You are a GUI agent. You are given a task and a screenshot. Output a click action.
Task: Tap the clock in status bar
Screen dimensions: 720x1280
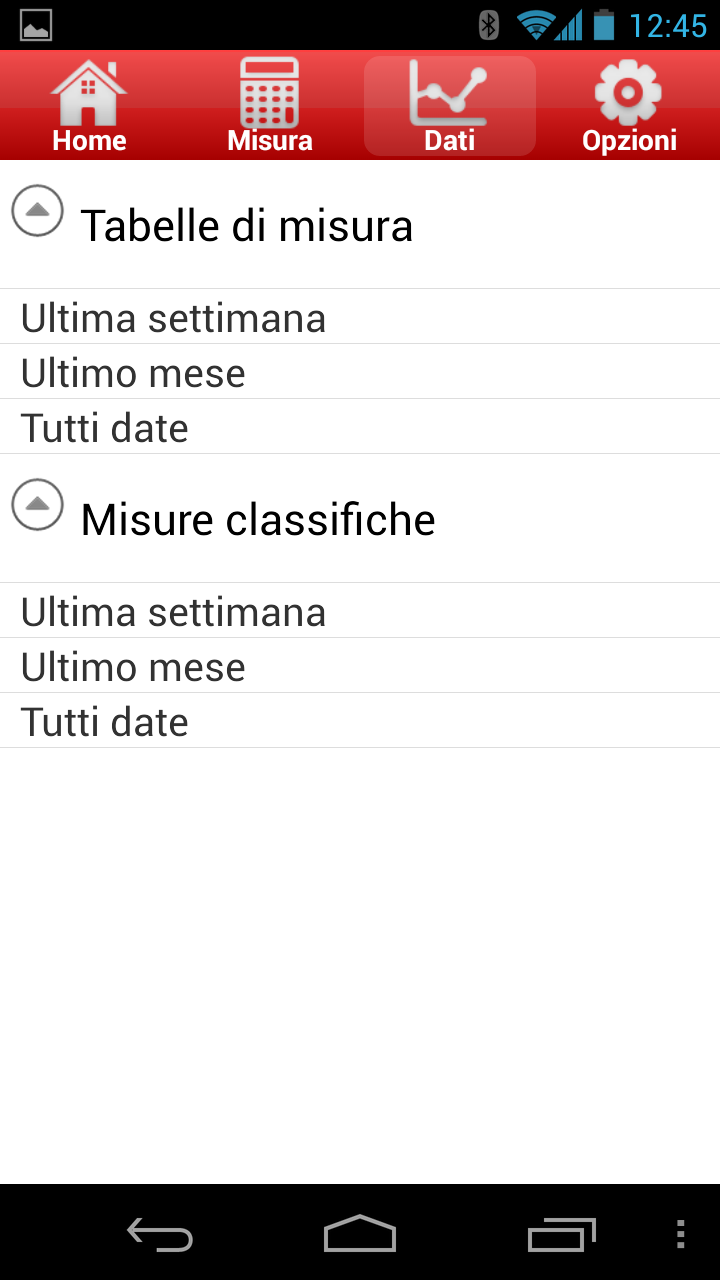coord(668,25)
